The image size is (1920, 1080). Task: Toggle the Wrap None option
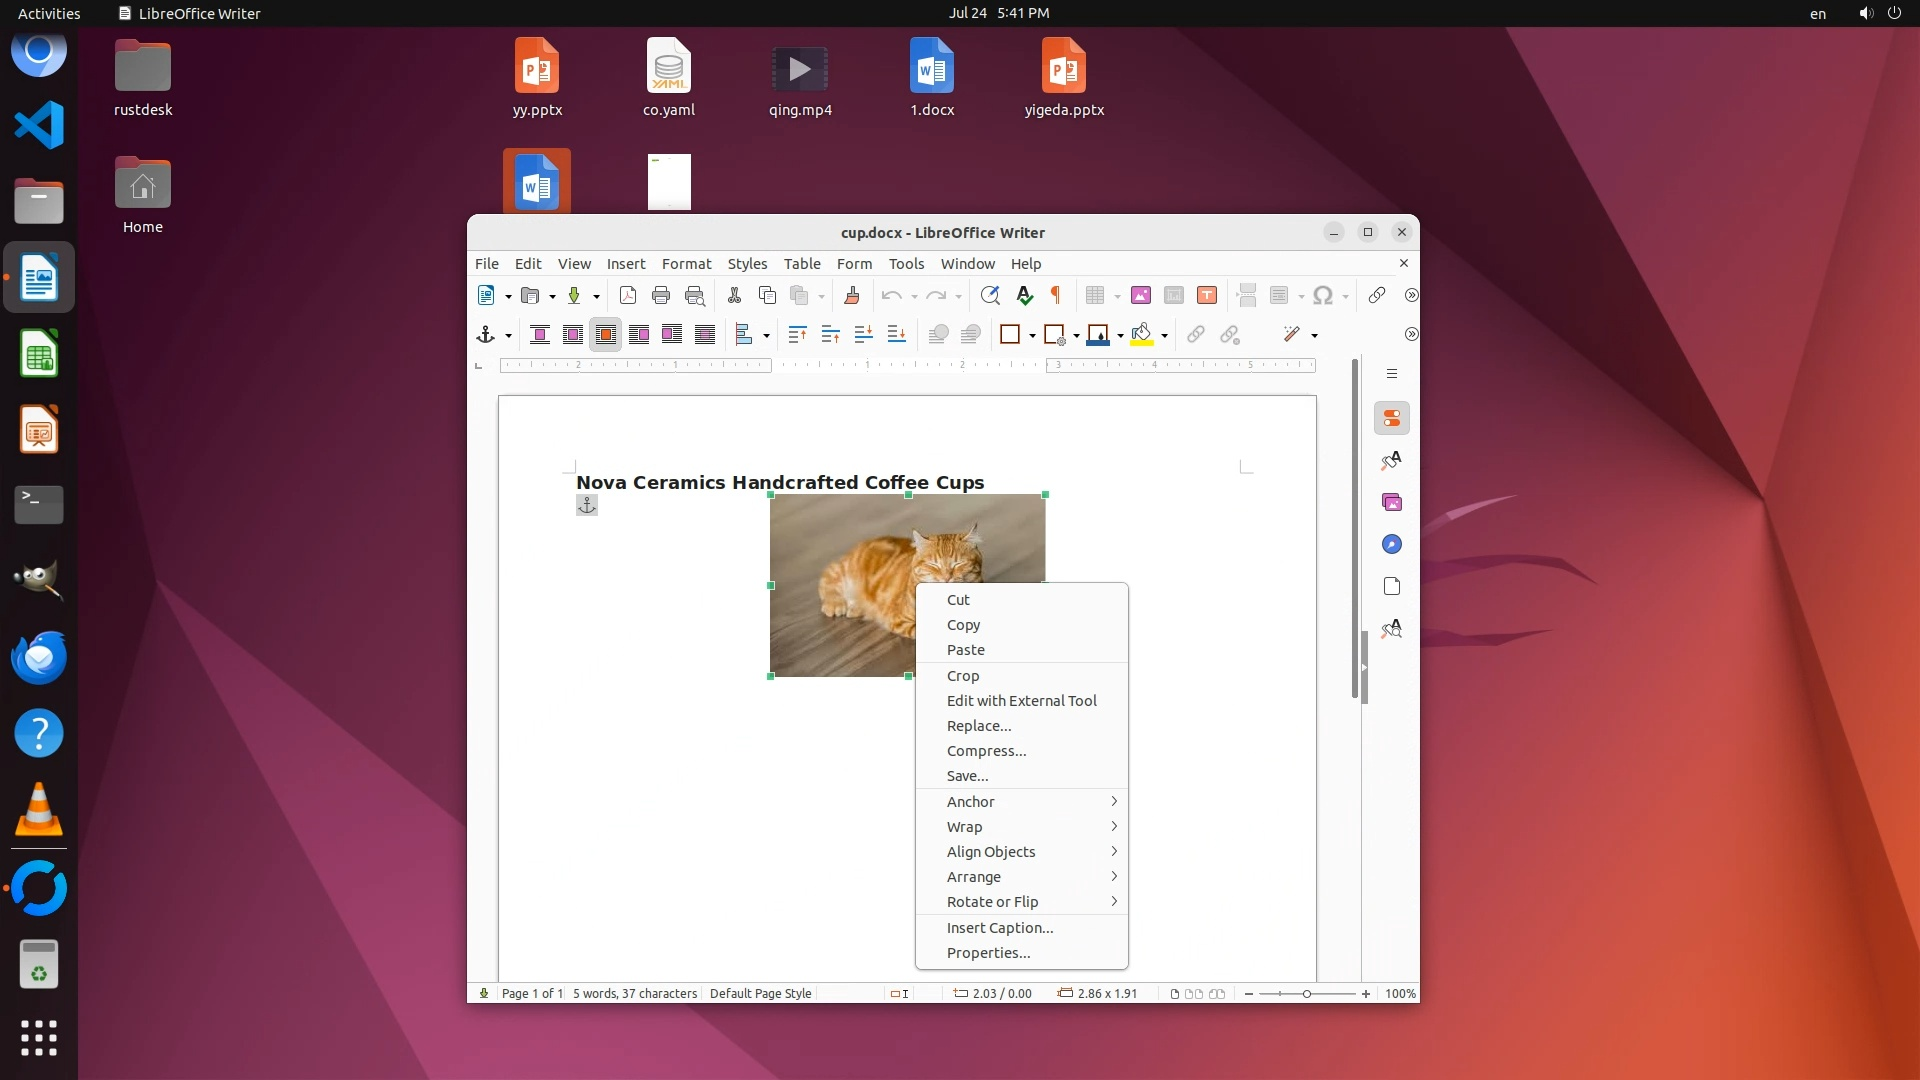coord(540,335)
